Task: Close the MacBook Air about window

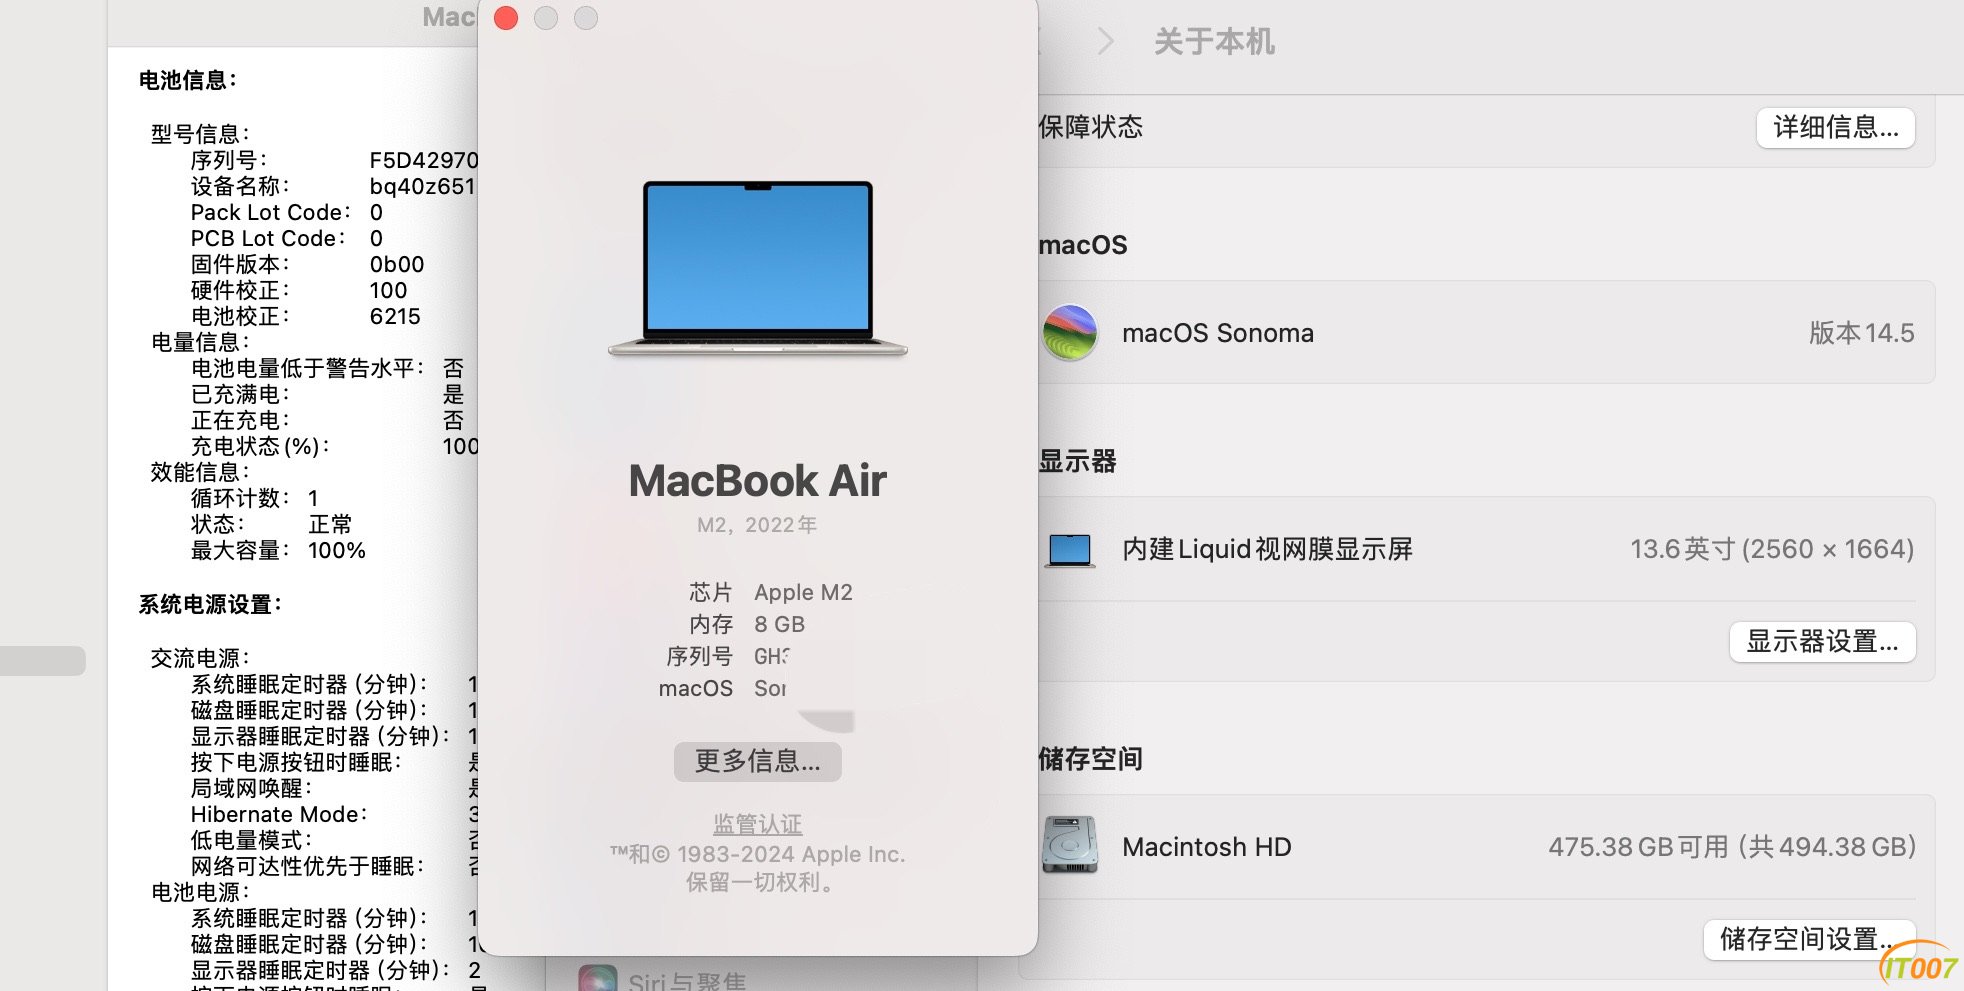Action: 506,18
